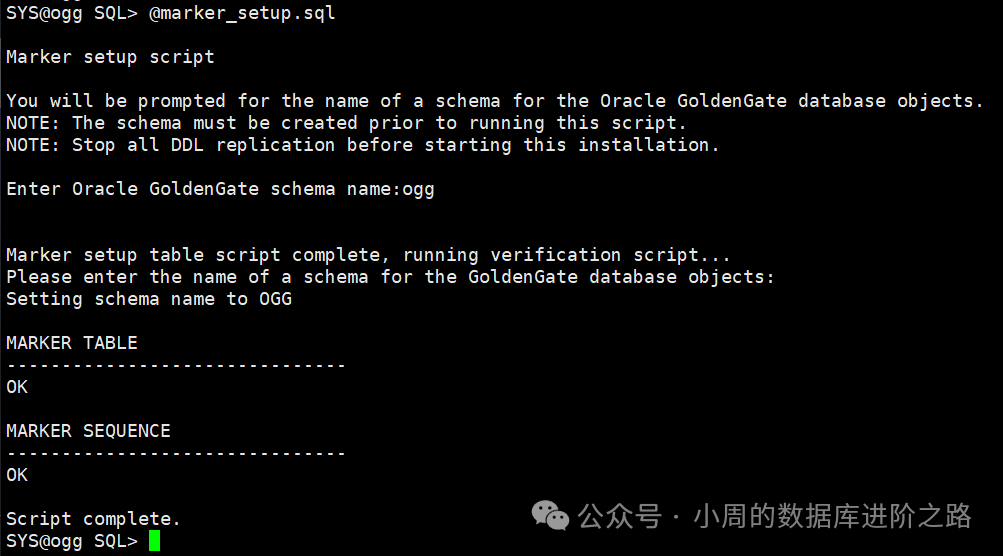Click the 'MARKER SEQUENCE' column header
1003x556 pixels.
coord(88,431)
